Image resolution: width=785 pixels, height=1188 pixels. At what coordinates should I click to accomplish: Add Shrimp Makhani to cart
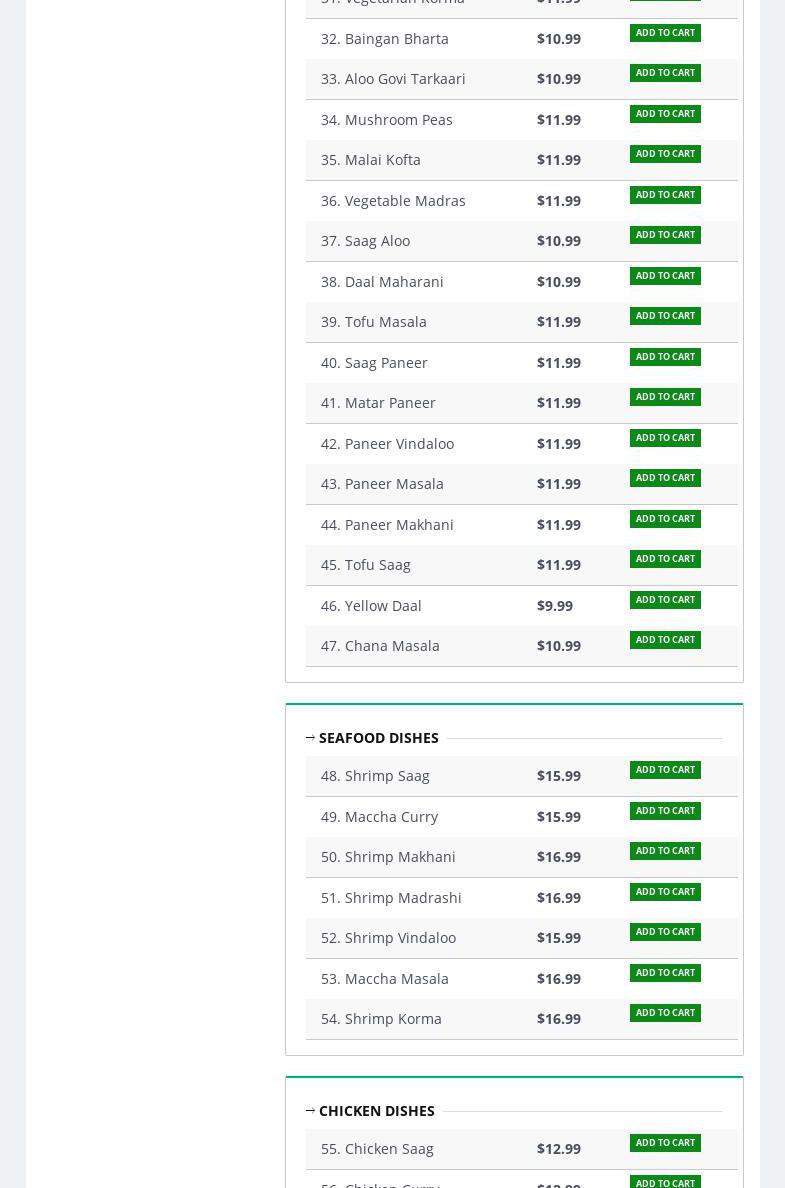click(665, 851)
